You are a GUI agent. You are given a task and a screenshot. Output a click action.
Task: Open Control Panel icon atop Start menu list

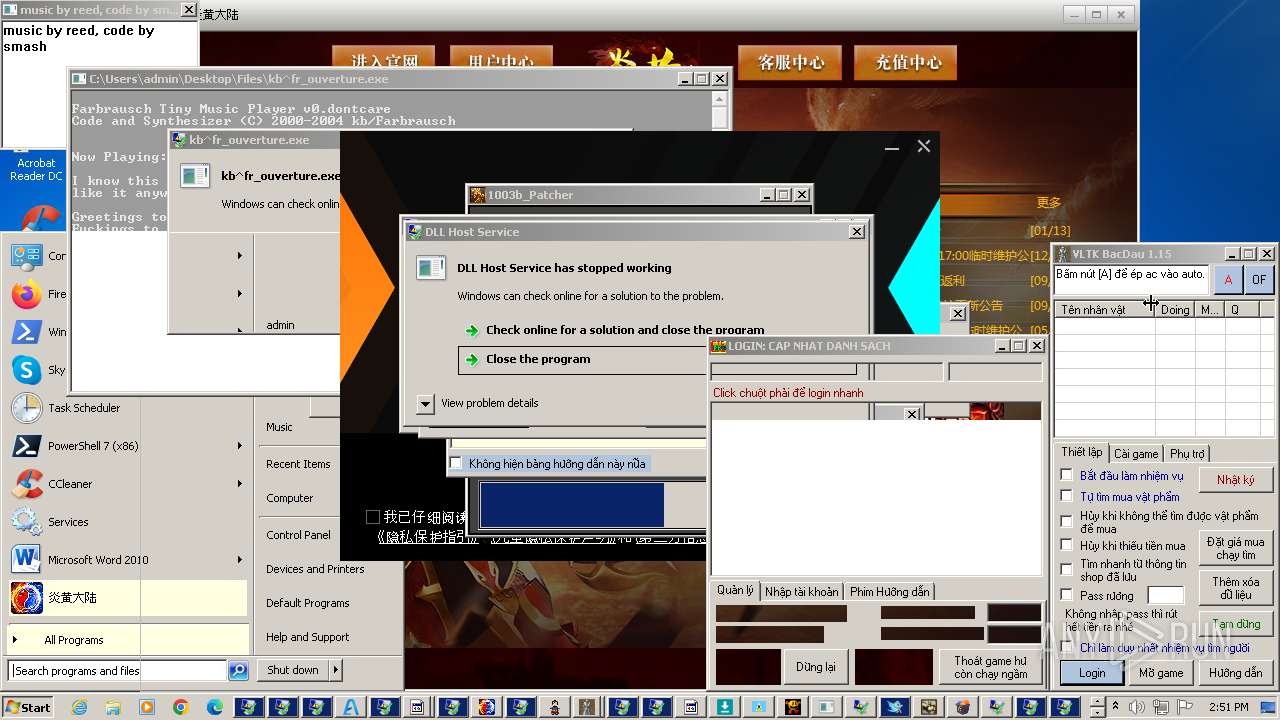coord(27,256)
